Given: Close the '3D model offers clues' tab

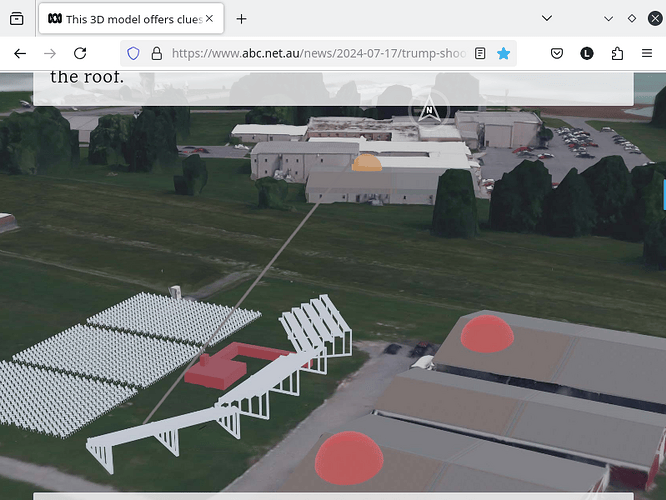Looking at the screenshot, I should tap(209, 19).
